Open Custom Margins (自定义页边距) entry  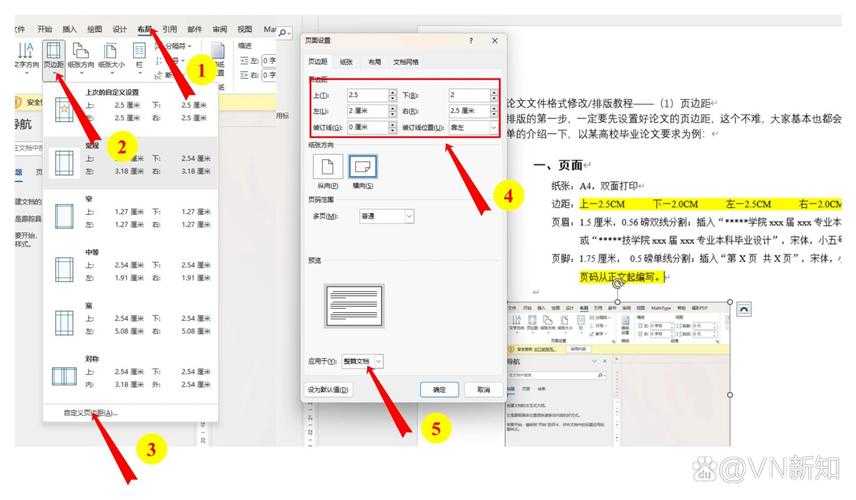click(90, 413)
